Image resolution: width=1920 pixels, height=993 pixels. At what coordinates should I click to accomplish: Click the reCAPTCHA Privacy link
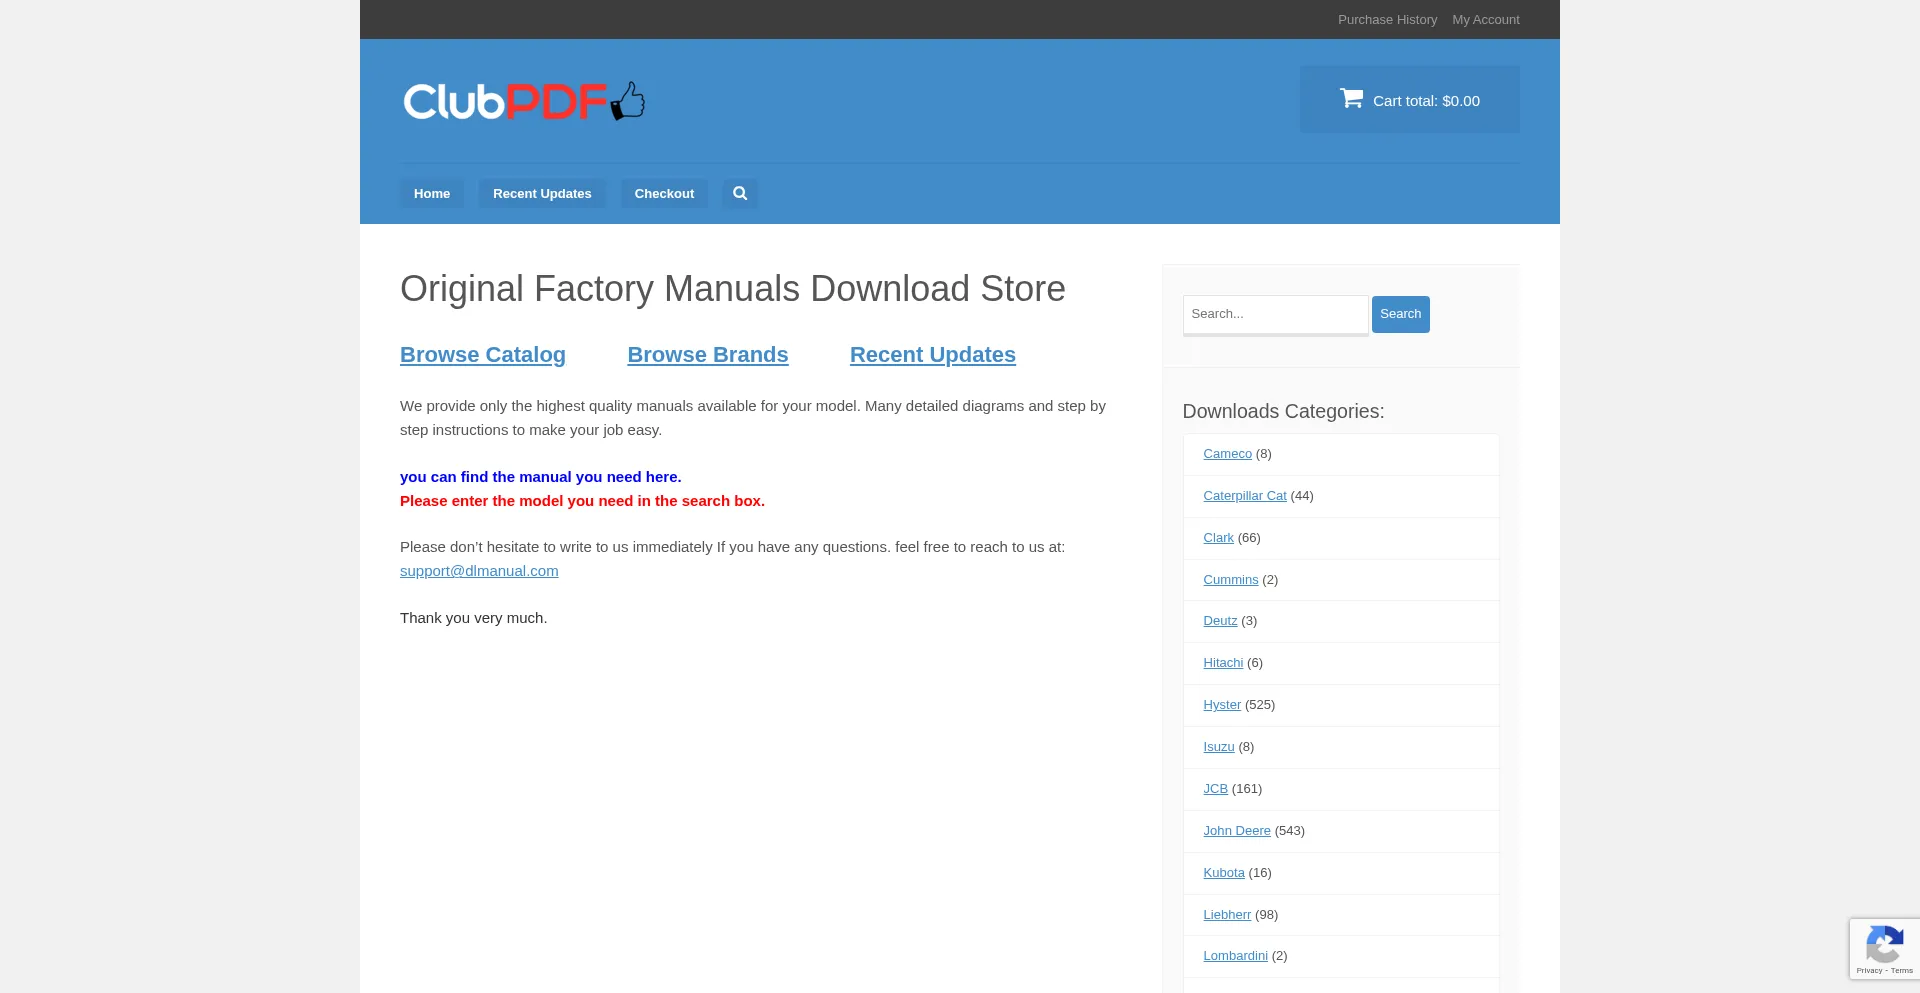pyautogui.click(x=1869, y=971)
